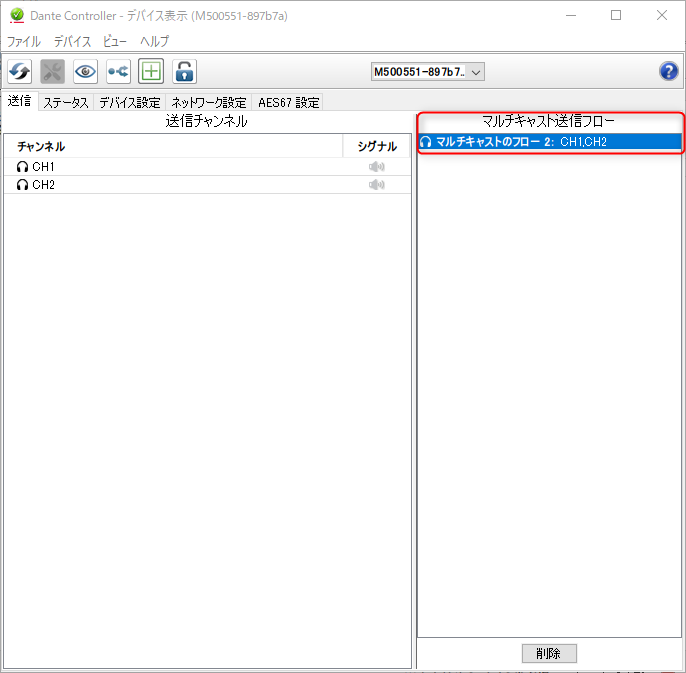686x673 pixels.
Task: Open the デバイス menu
Action: point(72,42)
